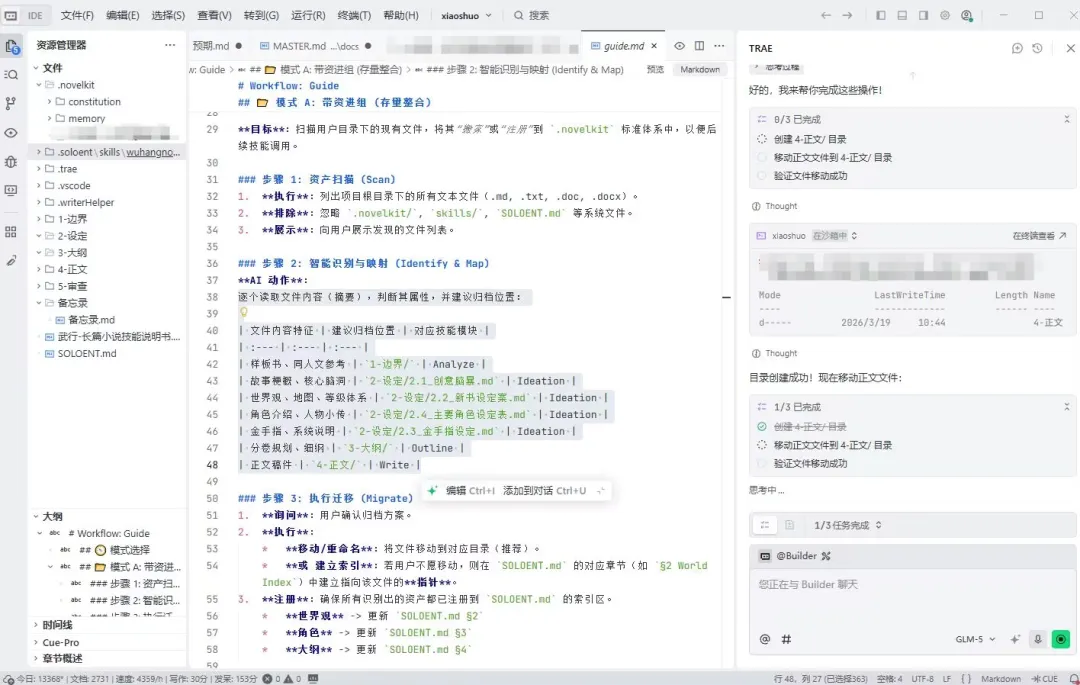Open the 编辑(E) menu
The image size is (1080, 685).
[x=123, y=15]
